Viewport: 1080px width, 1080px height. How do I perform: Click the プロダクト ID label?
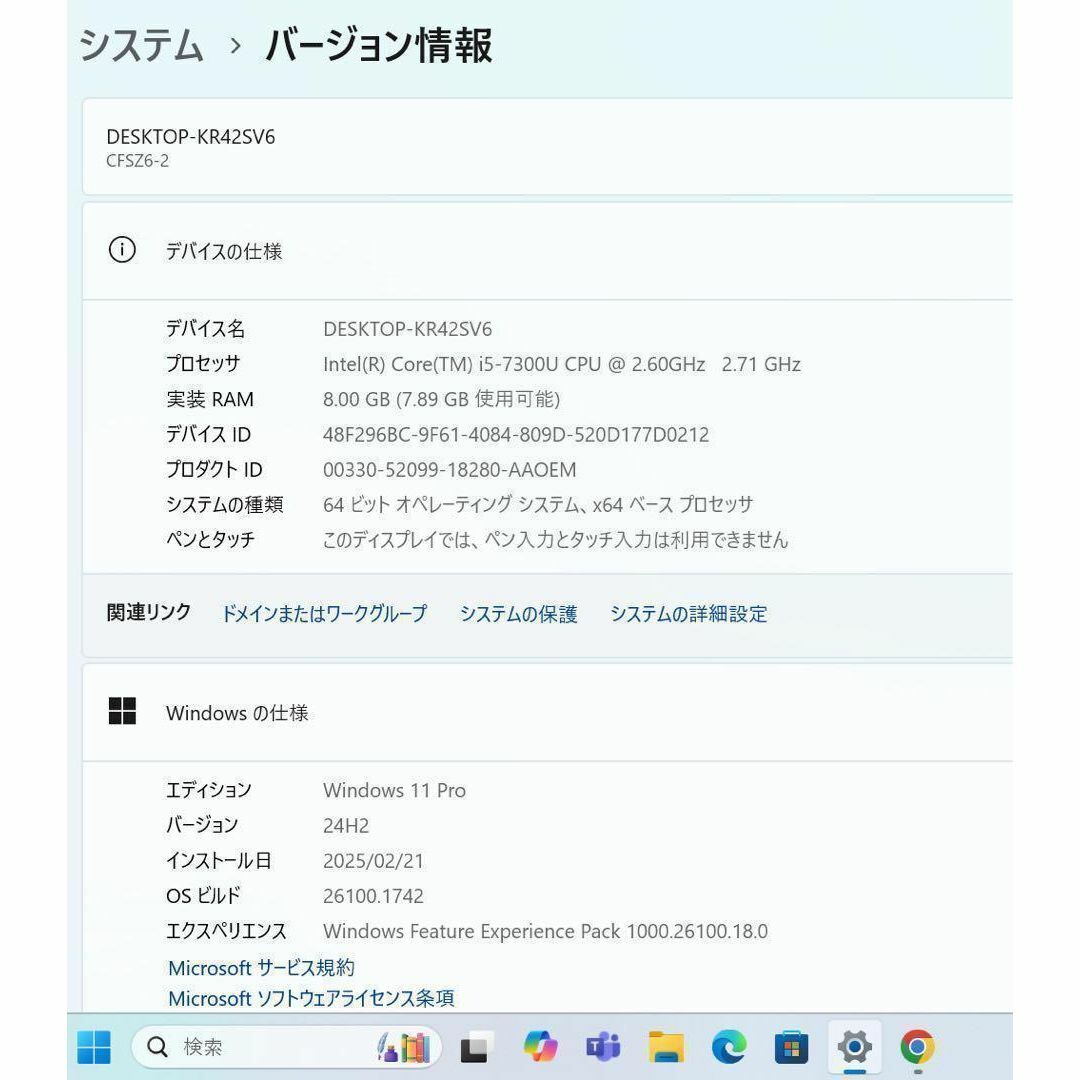pos(214,470)
